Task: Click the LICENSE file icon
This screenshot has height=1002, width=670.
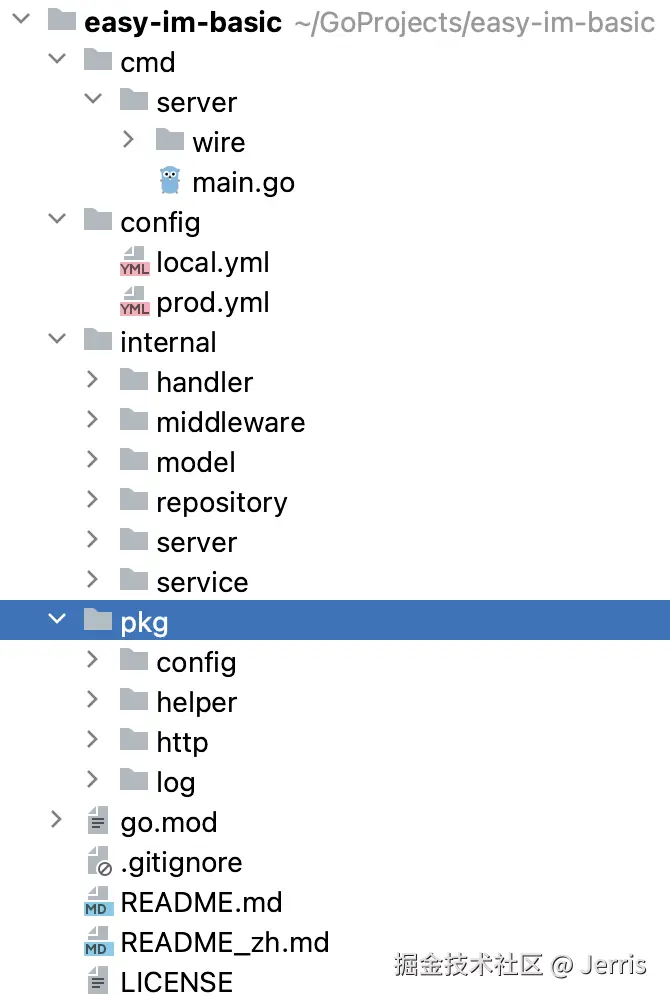Action: pos(98,982)
